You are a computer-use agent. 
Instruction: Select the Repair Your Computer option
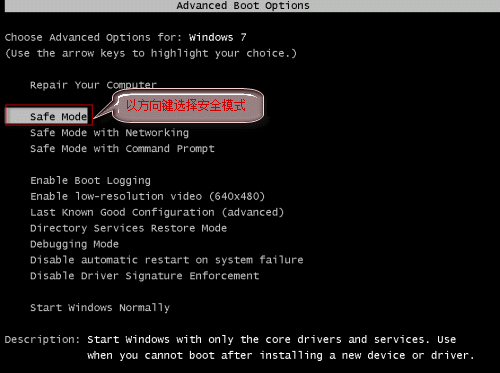(x=93, y=85)
